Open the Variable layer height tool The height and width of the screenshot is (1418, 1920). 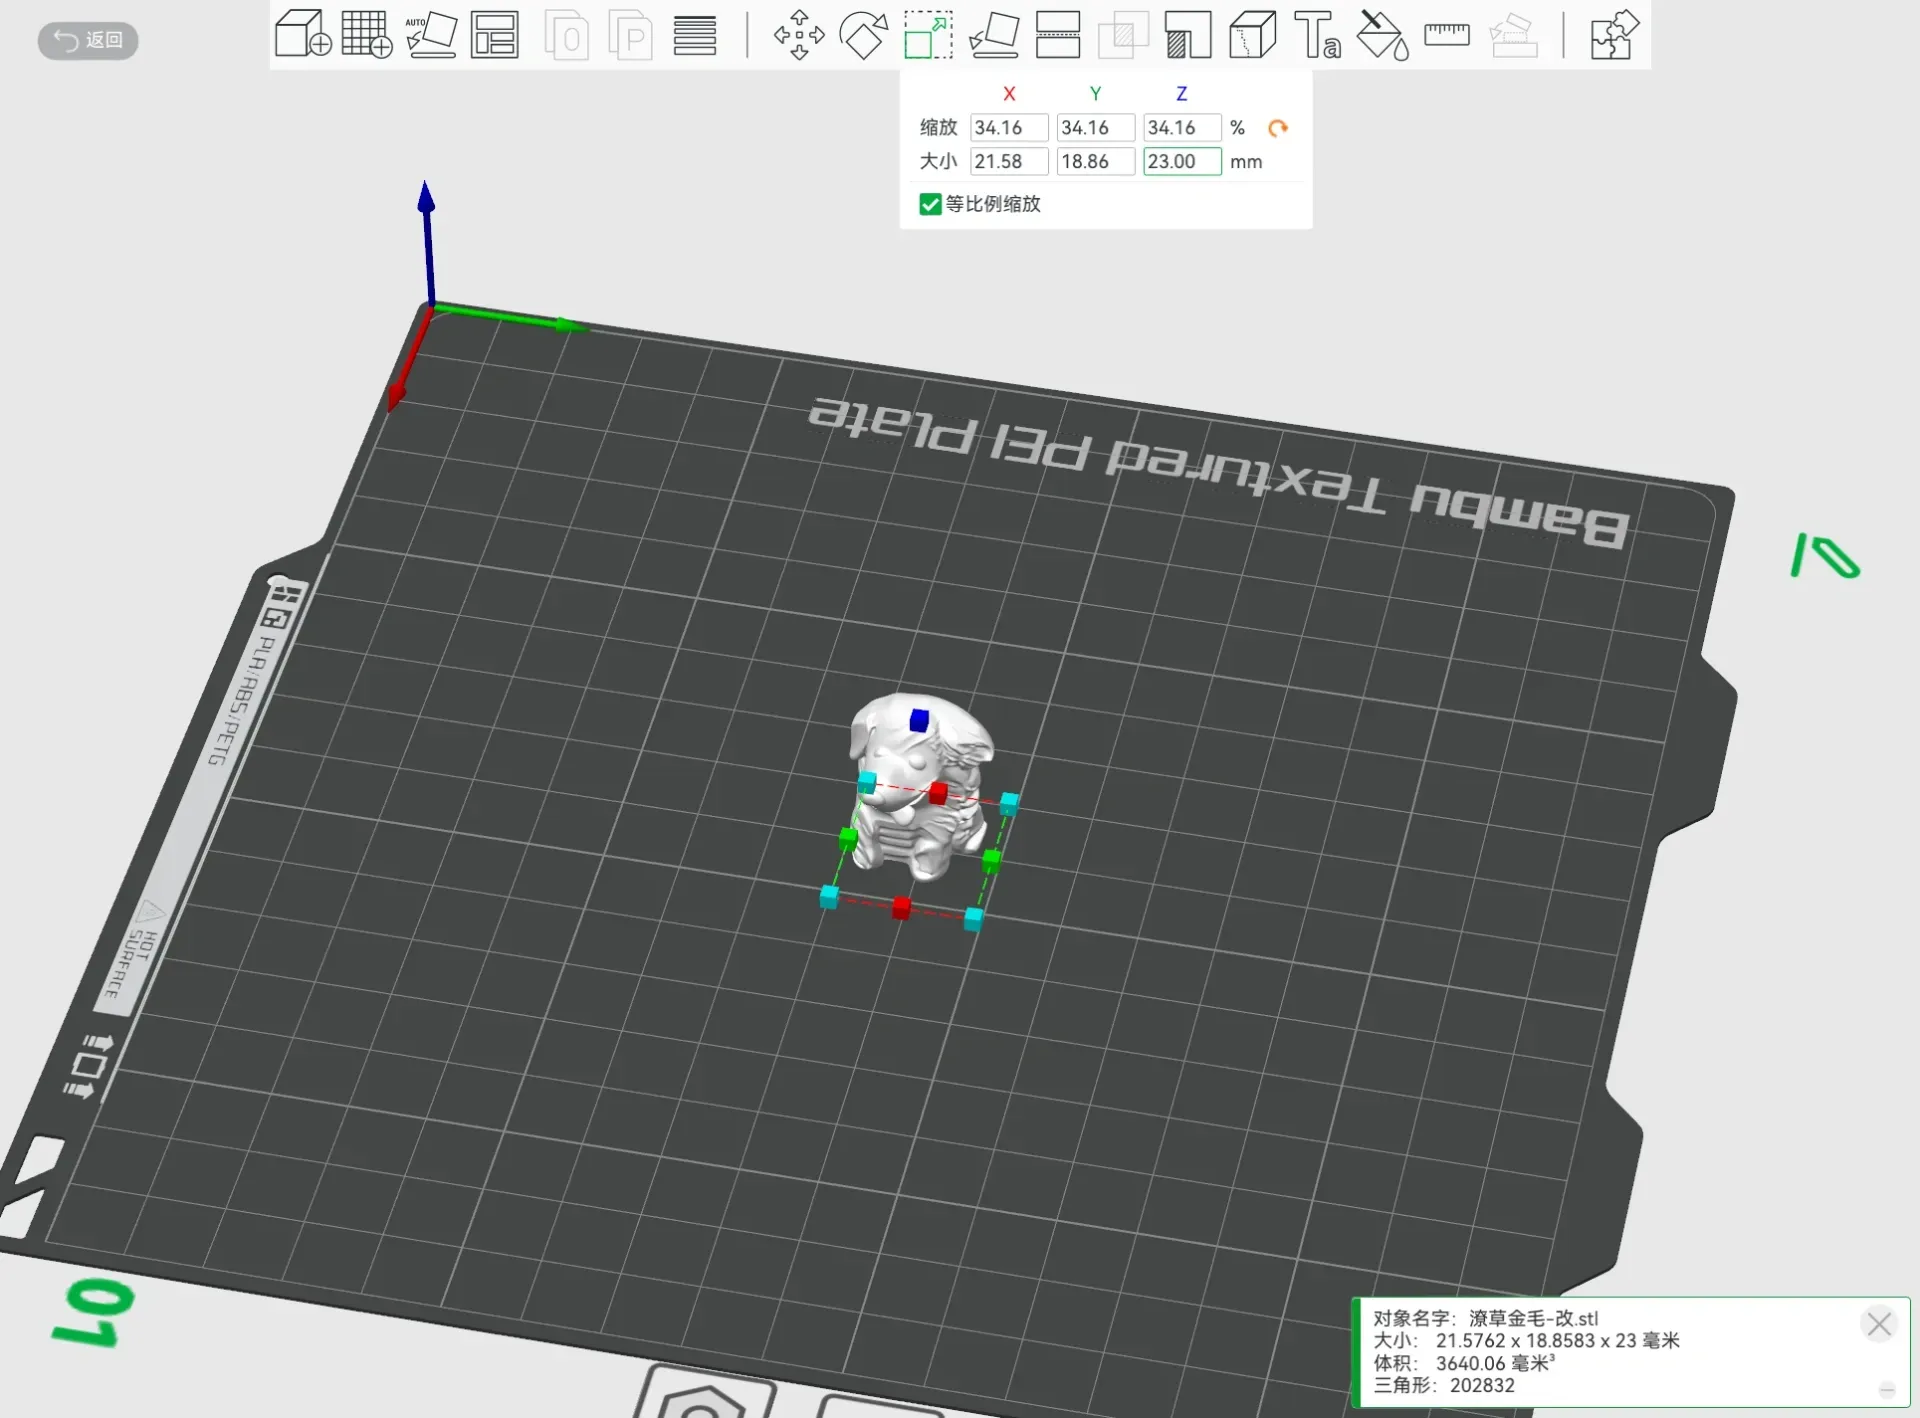pos(694,34)
